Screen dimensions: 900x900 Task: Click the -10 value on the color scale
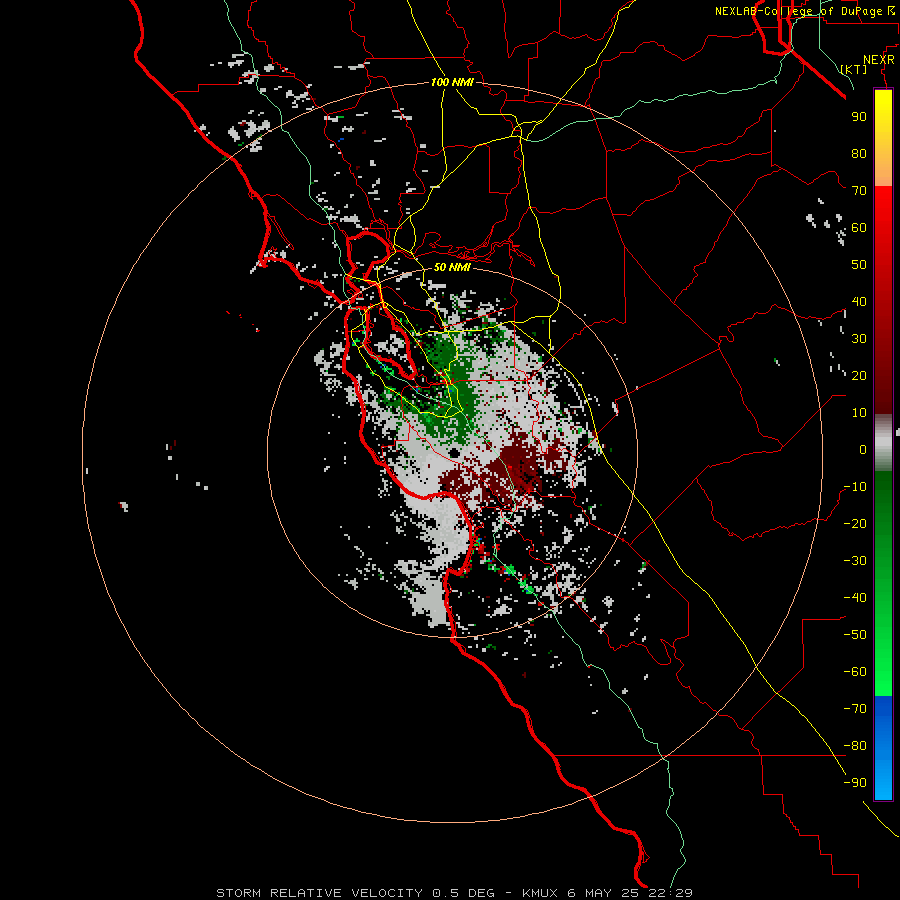tap(855, 487)
